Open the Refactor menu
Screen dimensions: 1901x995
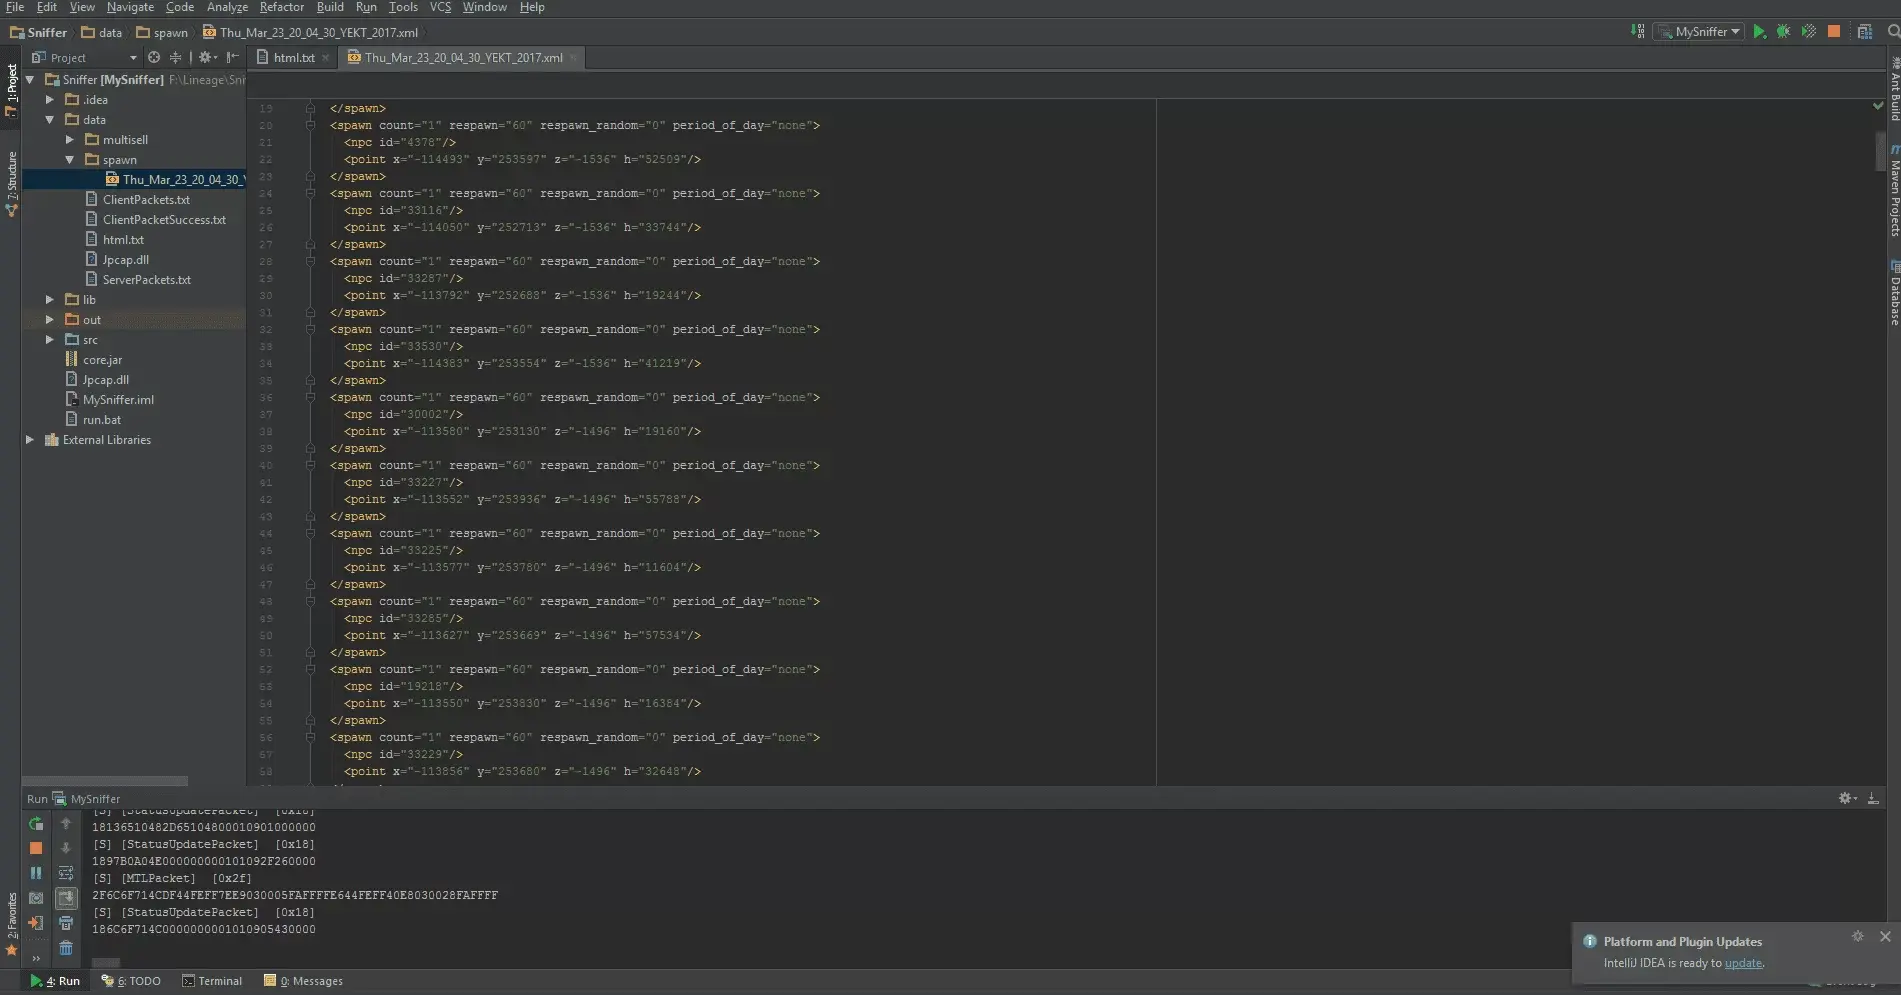tap(282, 7)
